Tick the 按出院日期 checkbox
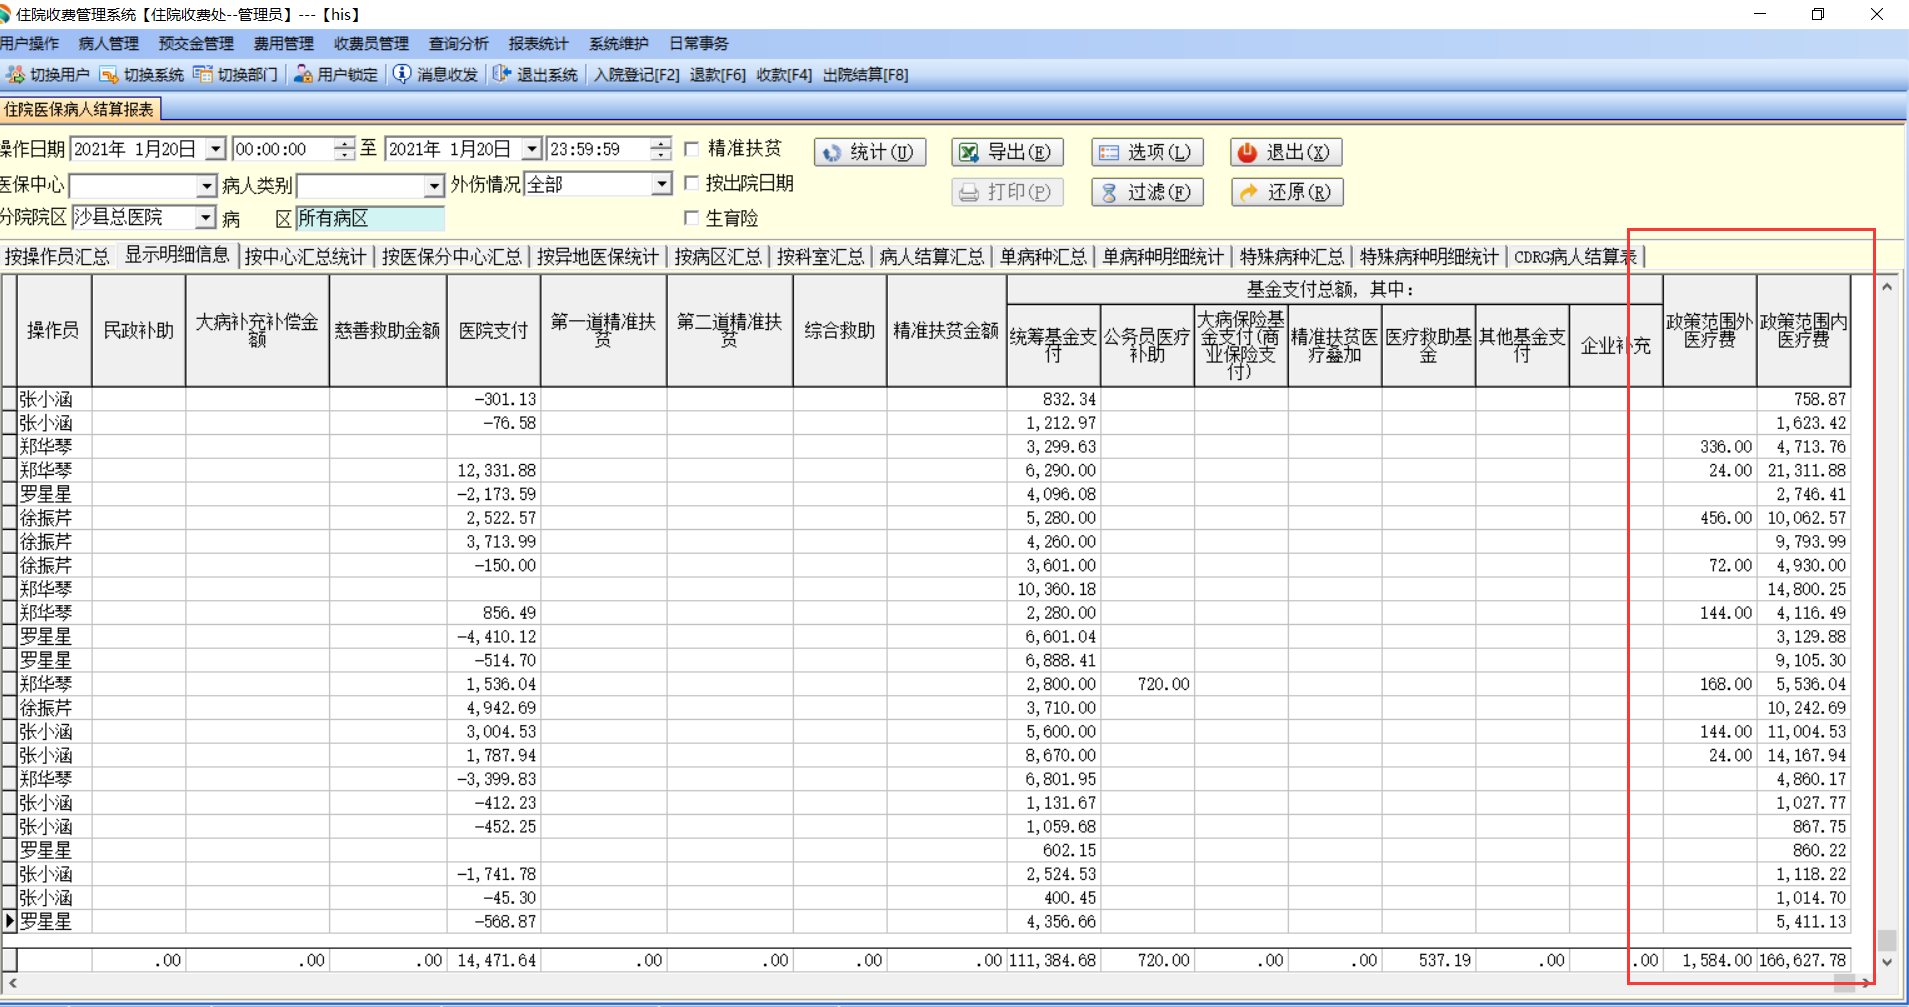The width and height of the screenshot is (1909, 1007). (691, 183)
